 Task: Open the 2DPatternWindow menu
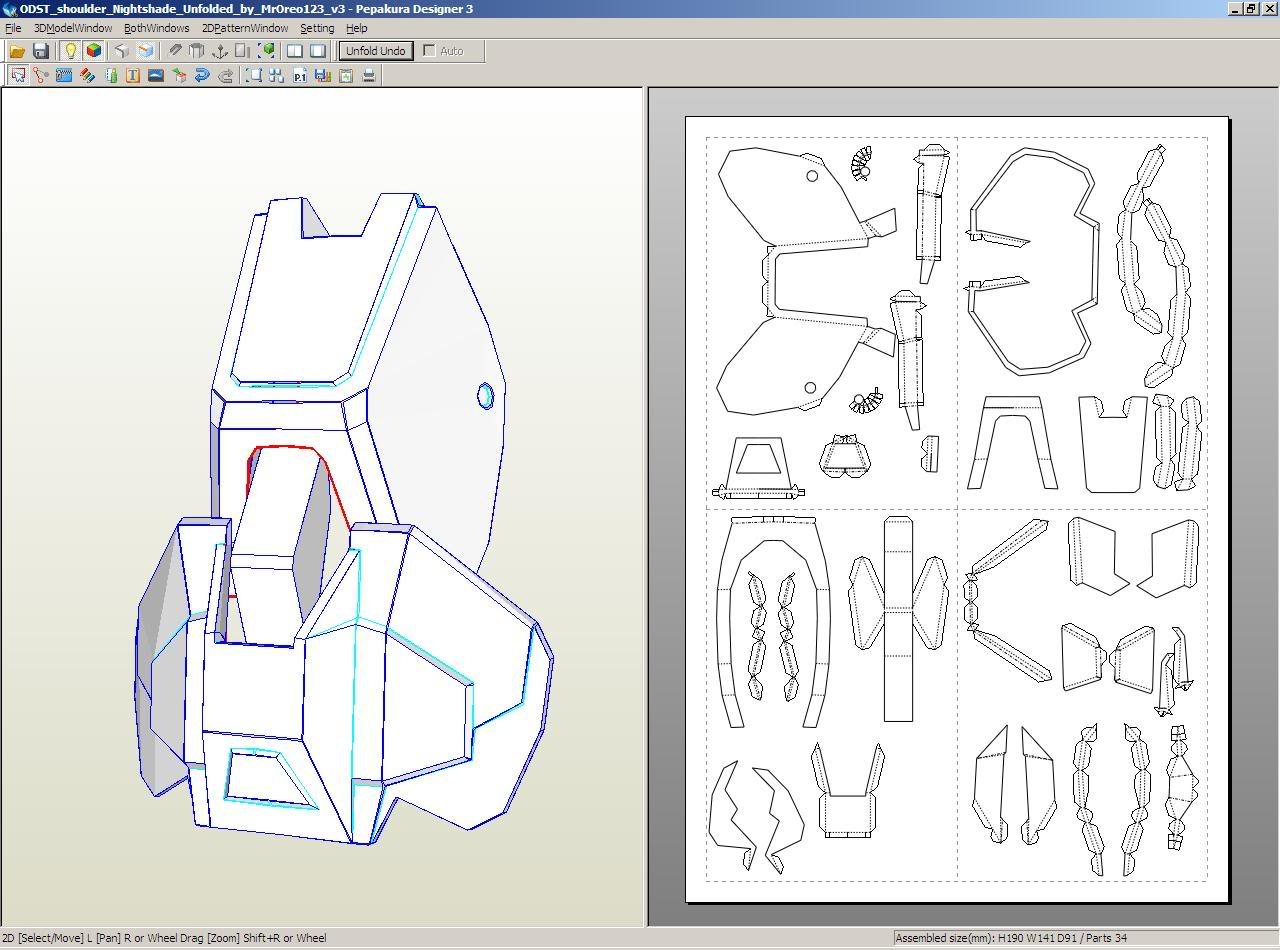245,28
